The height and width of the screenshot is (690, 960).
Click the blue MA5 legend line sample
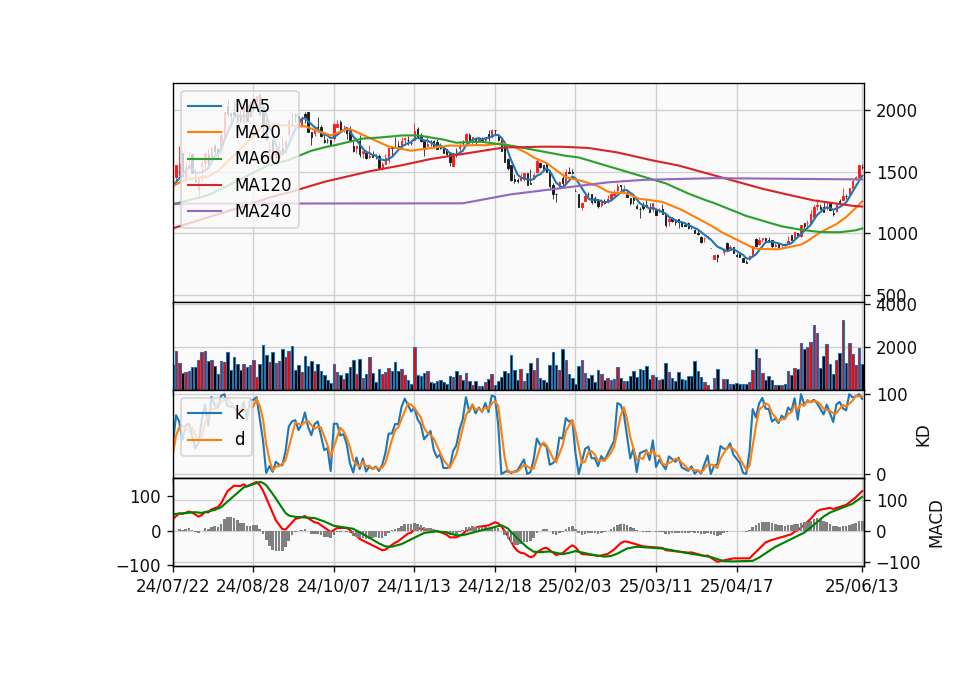point(204,106)
